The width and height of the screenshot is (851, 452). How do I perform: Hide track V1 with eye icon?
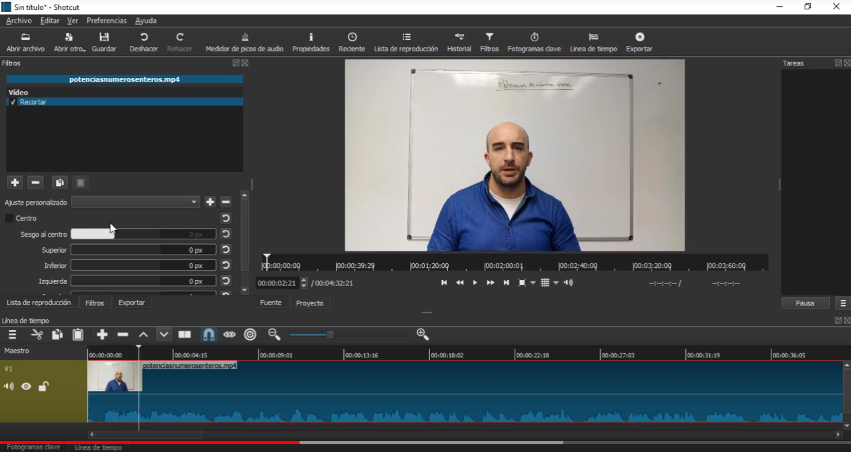(26, 387)
